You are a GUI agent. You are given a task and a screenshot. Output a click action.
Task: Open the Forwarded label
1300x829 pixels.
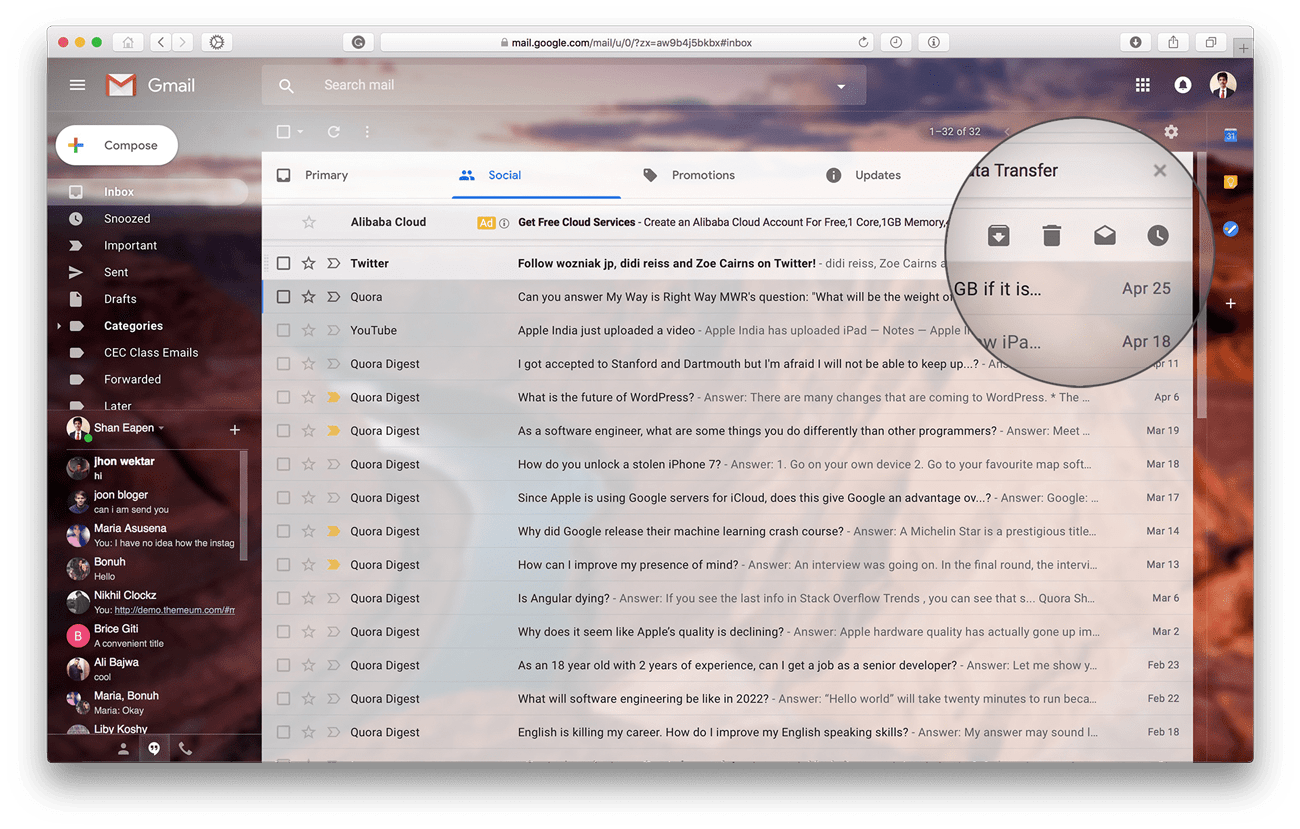pyautogui.click(x=132, y=380)
